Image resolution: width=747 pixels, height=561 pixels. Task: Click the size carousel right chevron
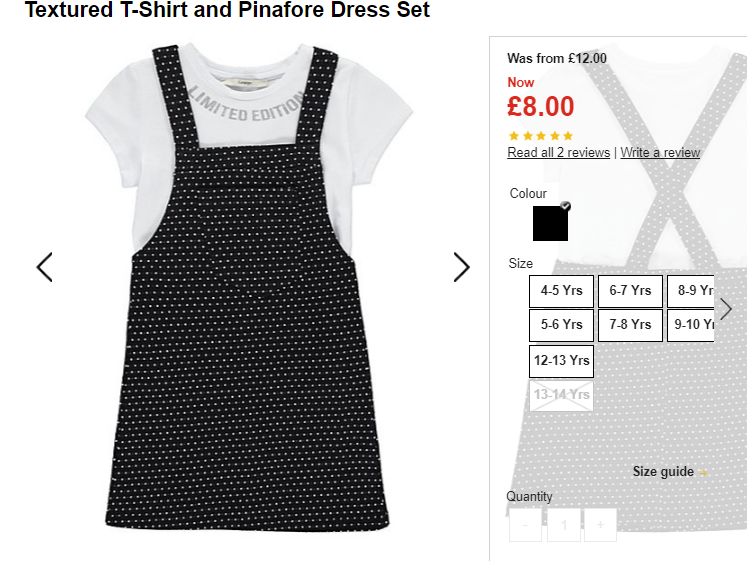(x=726, y=309)
